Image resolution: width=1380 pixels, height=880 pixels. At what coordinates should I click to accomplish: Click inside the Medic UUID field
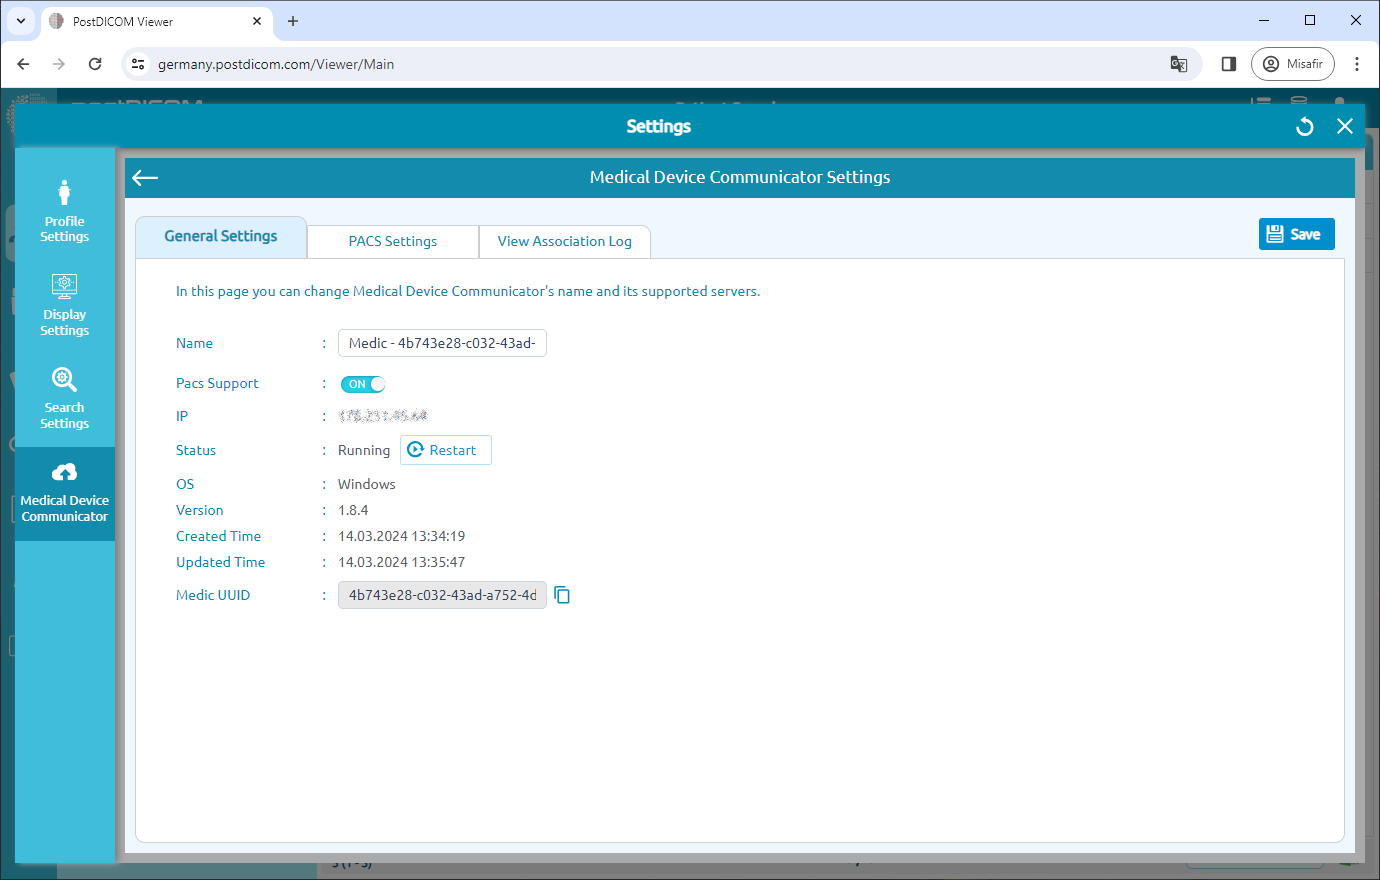442,594
